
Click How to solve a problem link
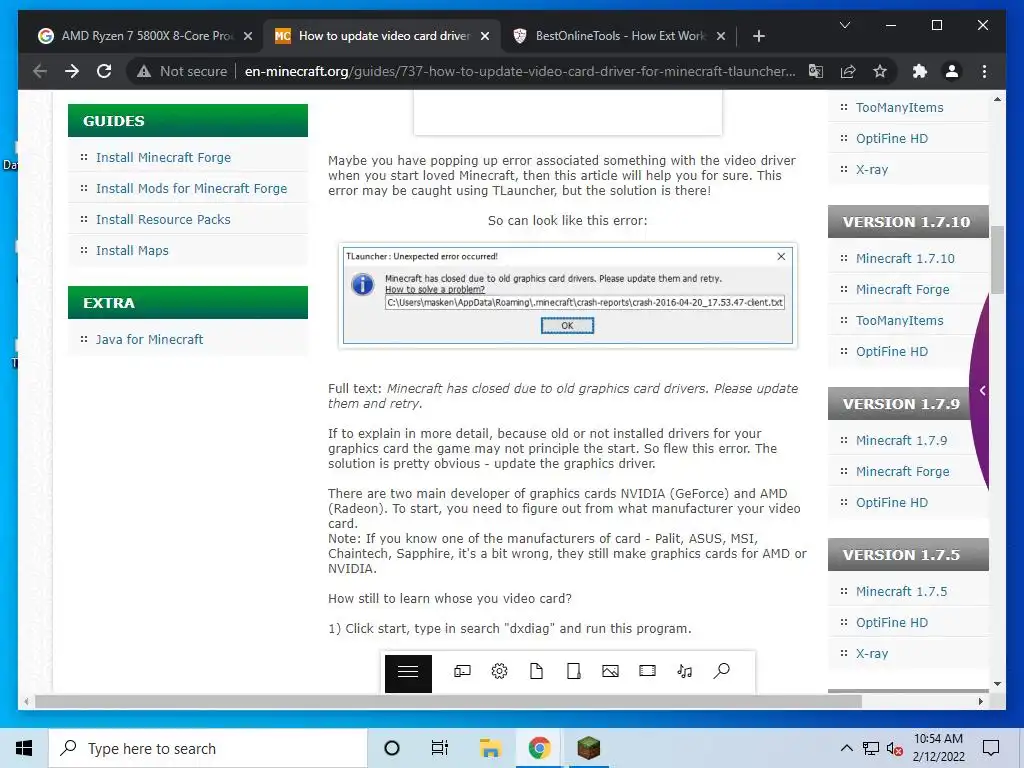(435, 289)
